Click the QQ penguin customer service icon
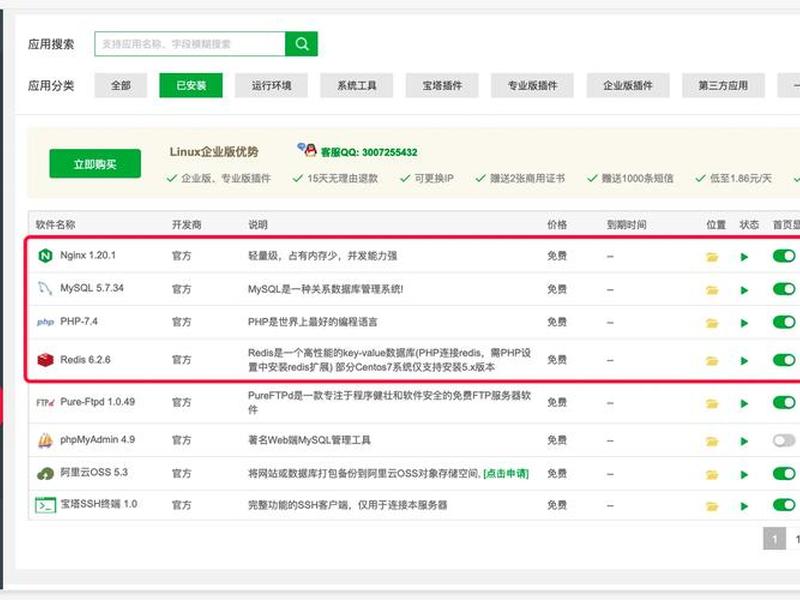 307,149
